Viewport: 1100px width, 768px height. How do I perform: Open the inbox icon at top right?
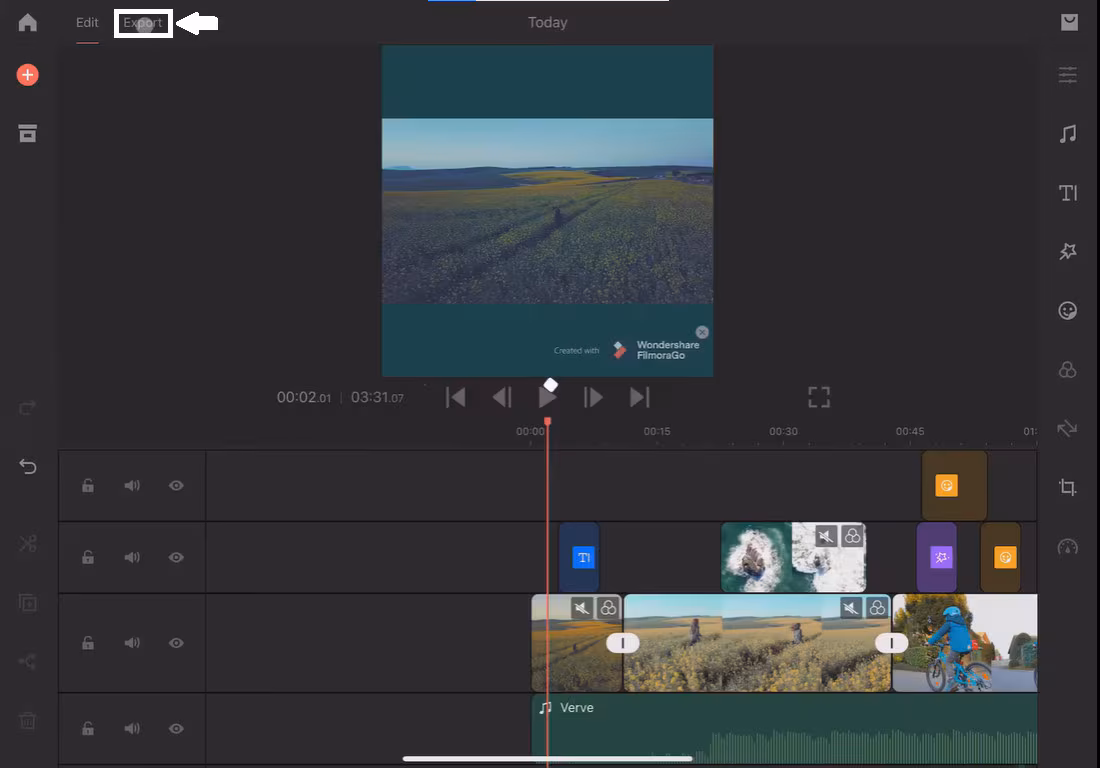coord(1069,22)
